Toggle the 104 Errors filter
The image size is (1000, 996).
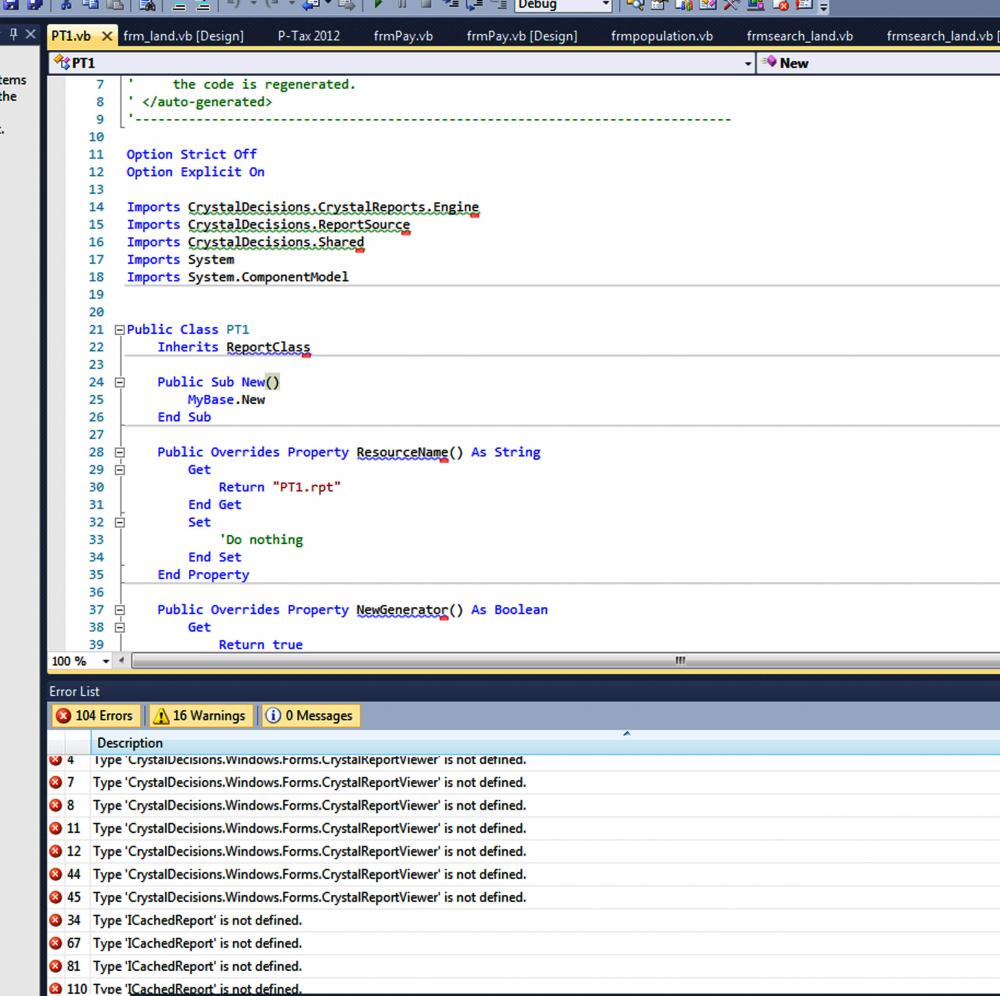[96, 715]
